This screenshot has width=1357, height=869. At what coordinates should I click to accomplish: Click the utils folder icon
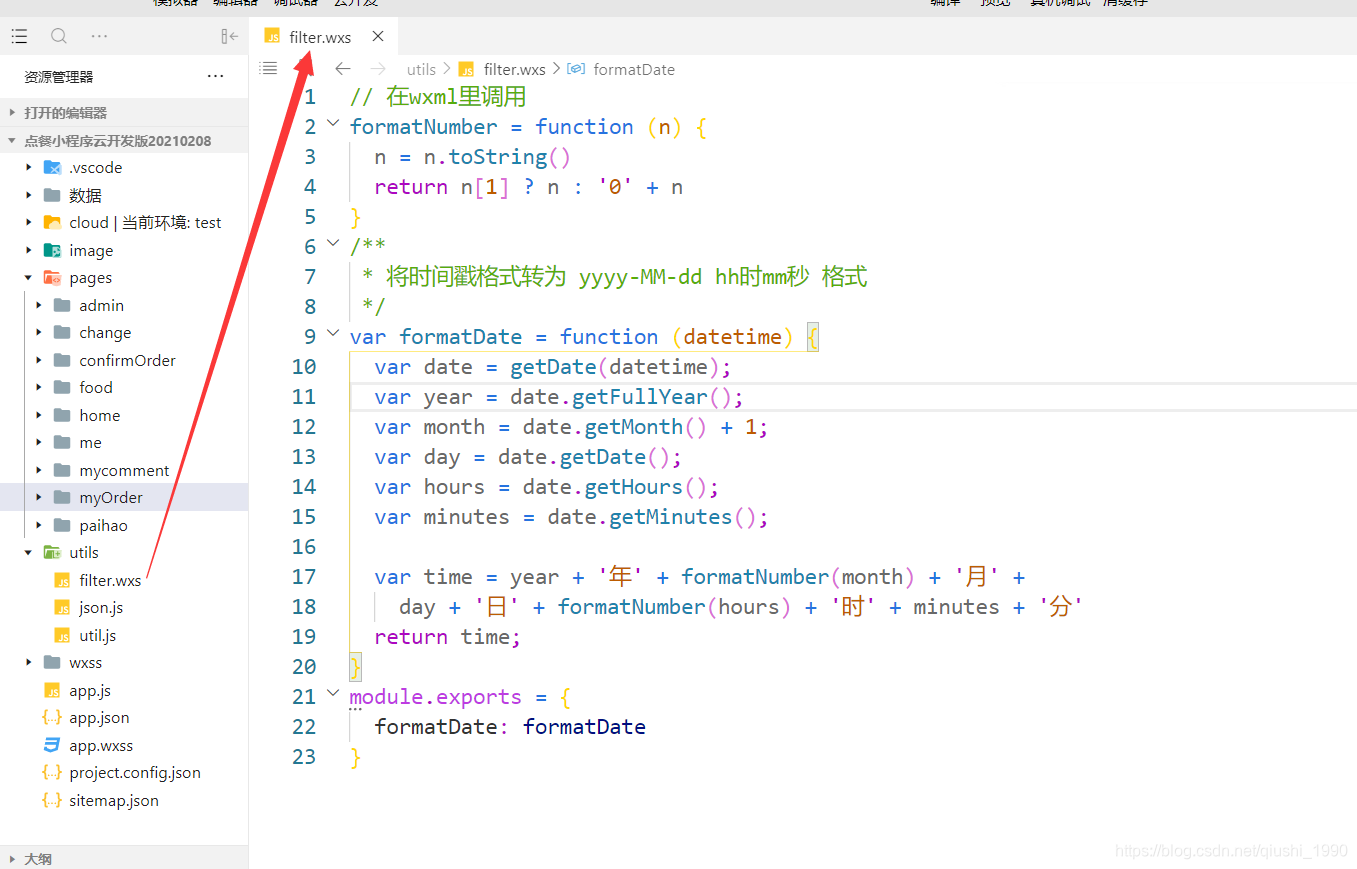(x=52, y=552)
